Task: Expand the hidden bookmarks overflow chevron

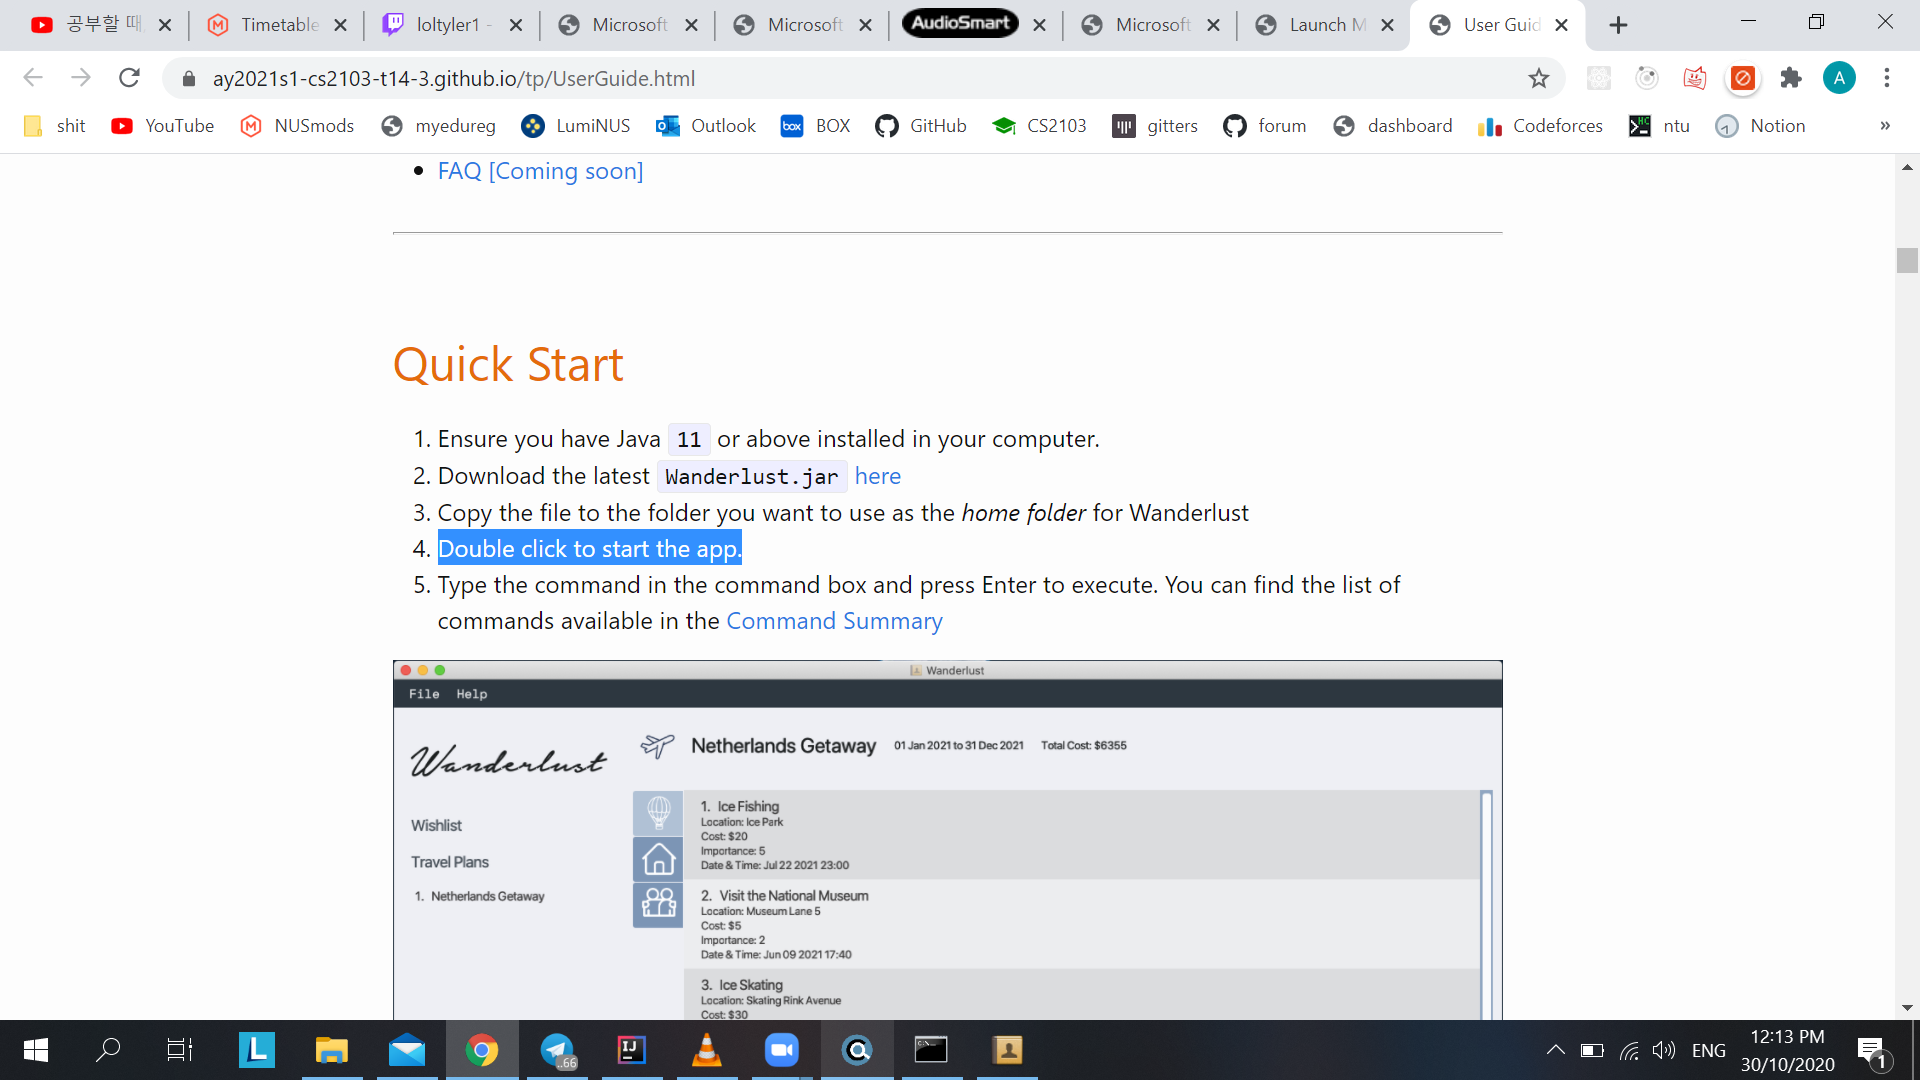Action: 1885,126
